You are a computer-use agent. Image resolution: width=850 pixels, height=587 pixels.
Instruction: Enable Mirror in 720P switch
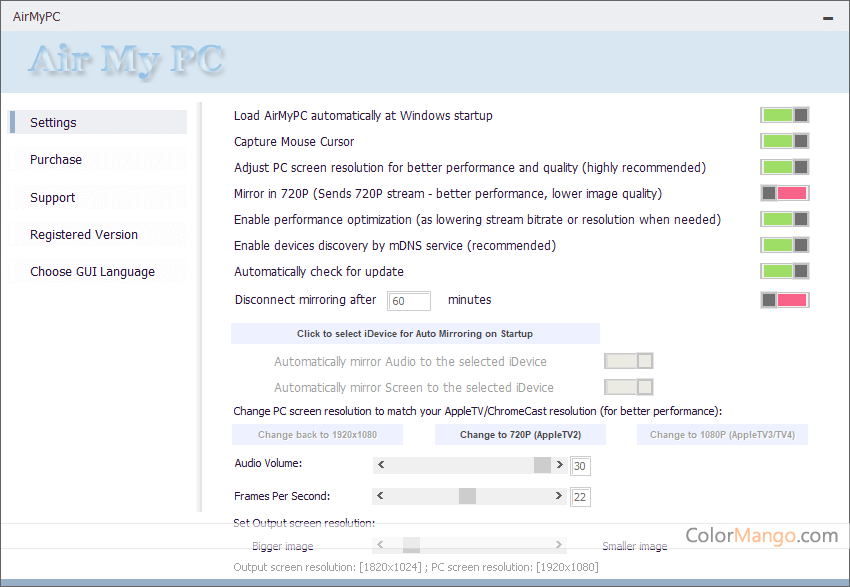[x=784, y=193]
